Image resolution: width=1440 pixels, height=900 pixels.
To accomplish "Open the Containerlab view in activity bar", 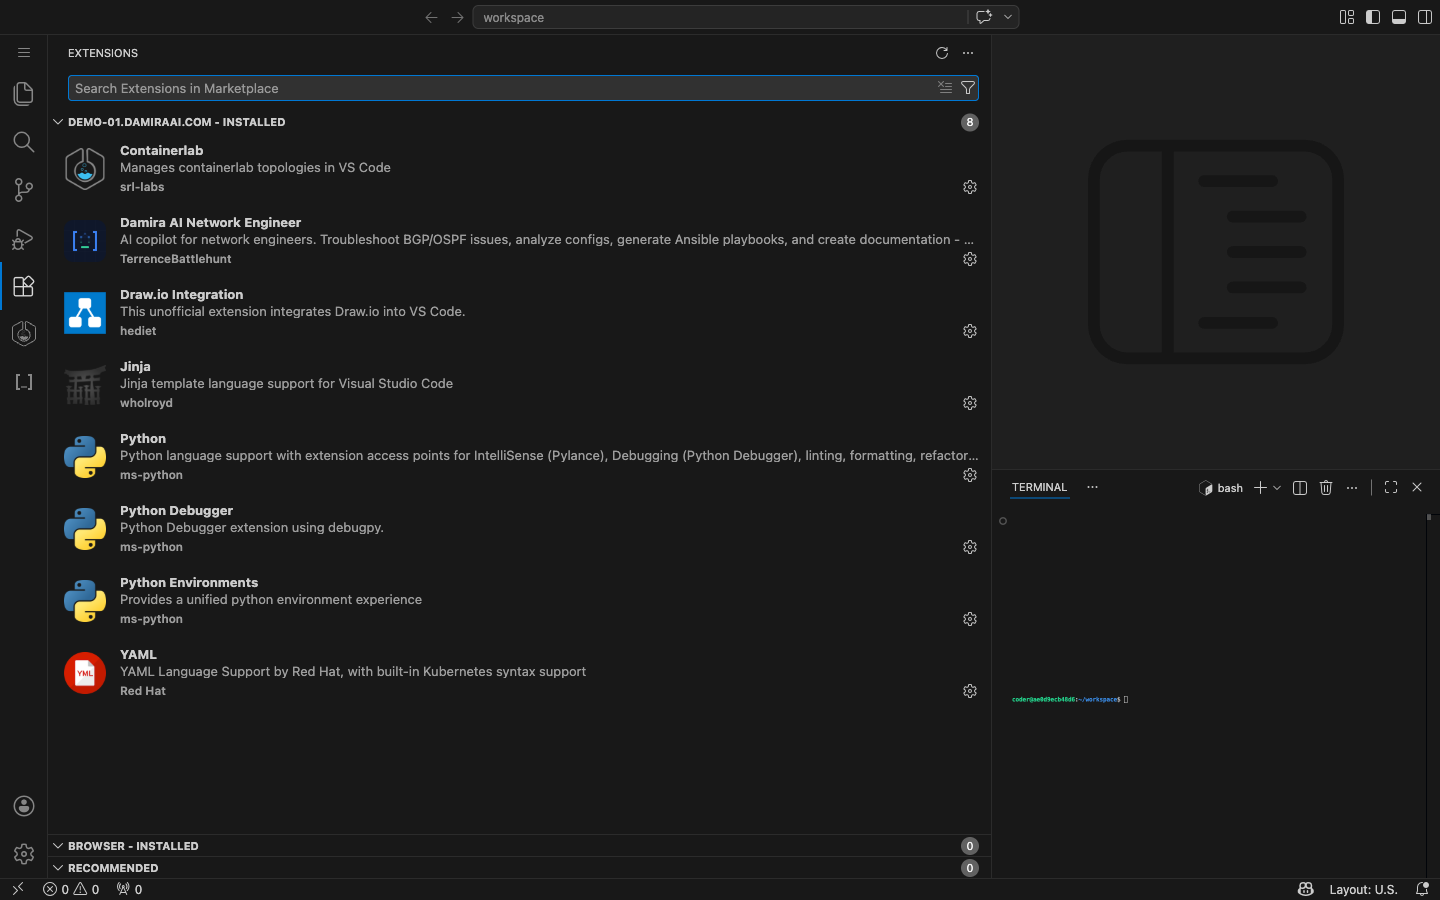I will pyautogui.click(x=24, y=333).
